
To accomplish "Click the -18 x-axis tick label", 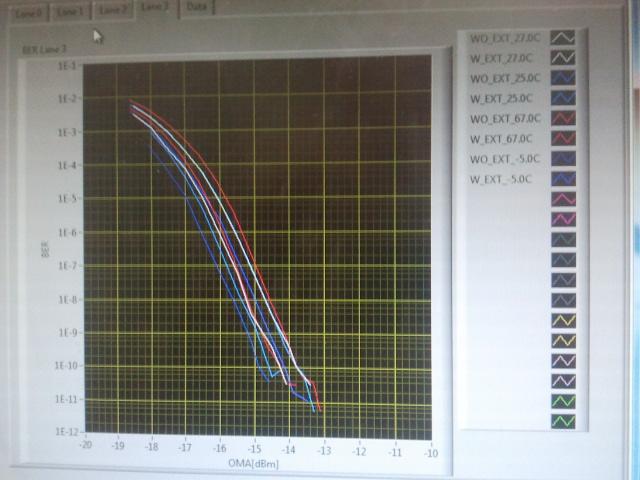I will pos(151,447).
